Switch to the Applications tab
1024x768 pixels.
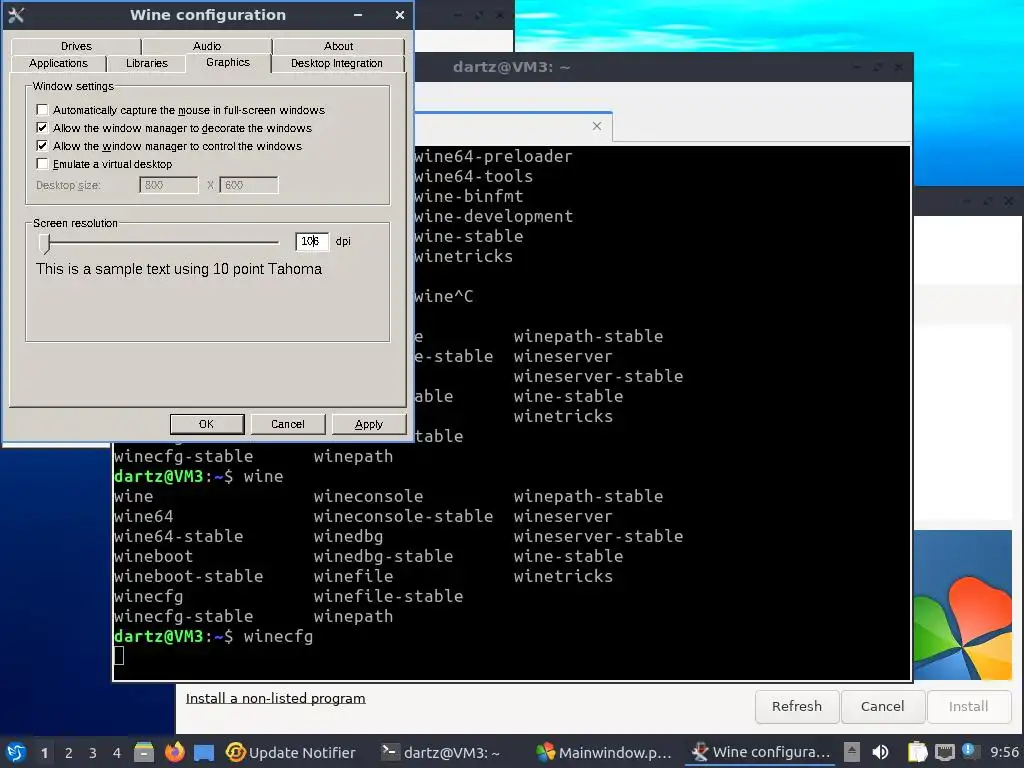tap(58, 63)
